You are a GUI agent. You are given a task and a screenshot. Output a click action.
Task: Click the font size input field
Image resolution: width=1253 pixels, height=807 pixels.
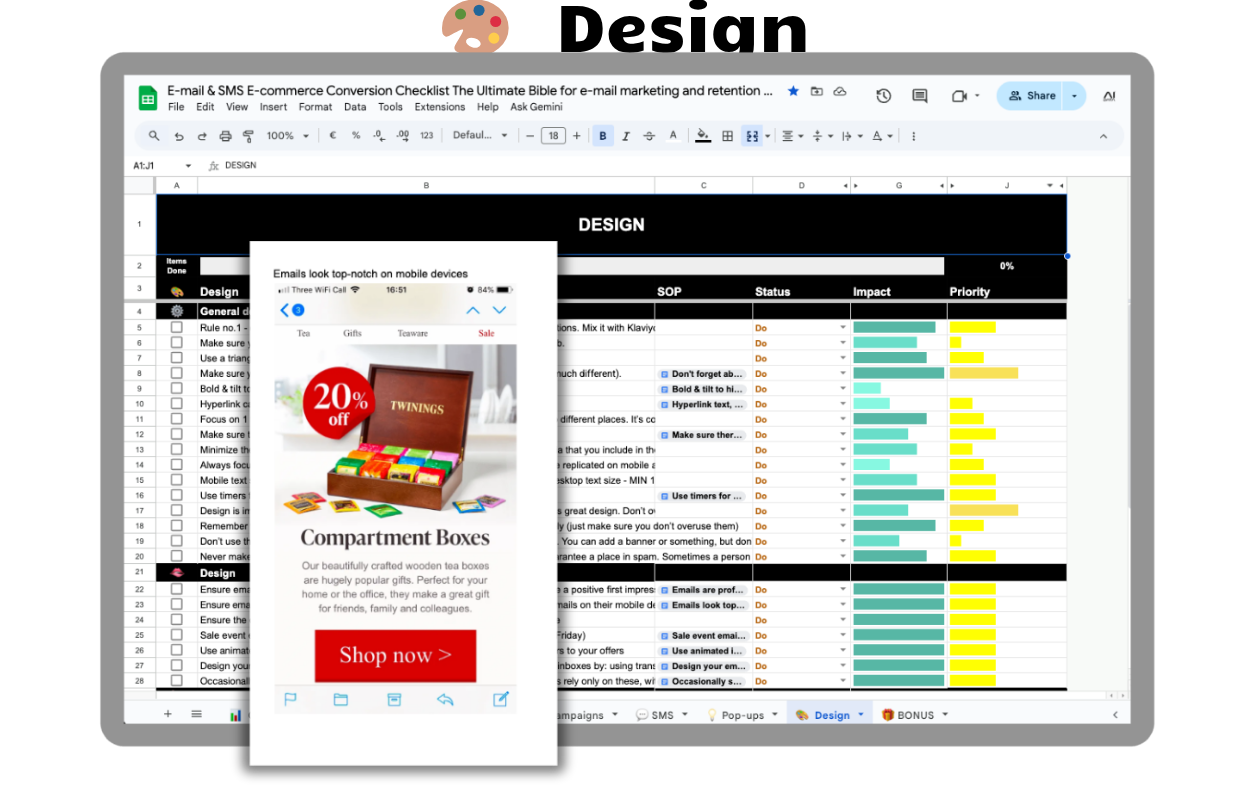[553, 136]
